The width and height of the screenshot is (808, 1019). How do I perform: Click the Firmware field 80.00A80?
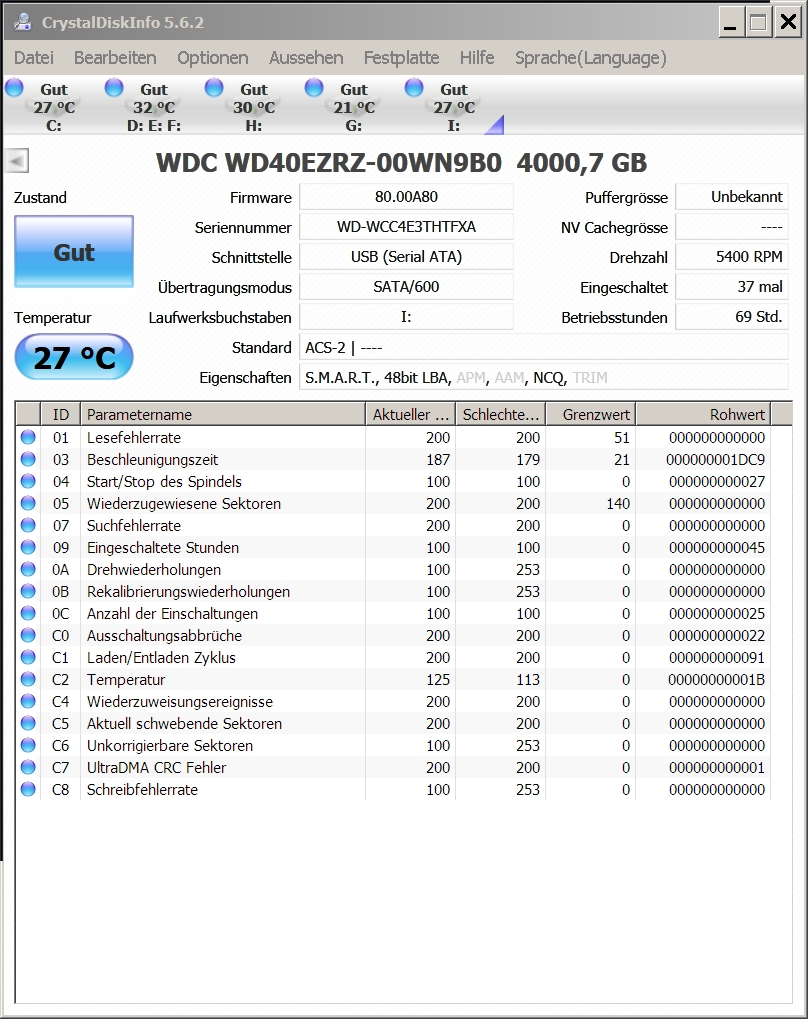pos(406,197)
